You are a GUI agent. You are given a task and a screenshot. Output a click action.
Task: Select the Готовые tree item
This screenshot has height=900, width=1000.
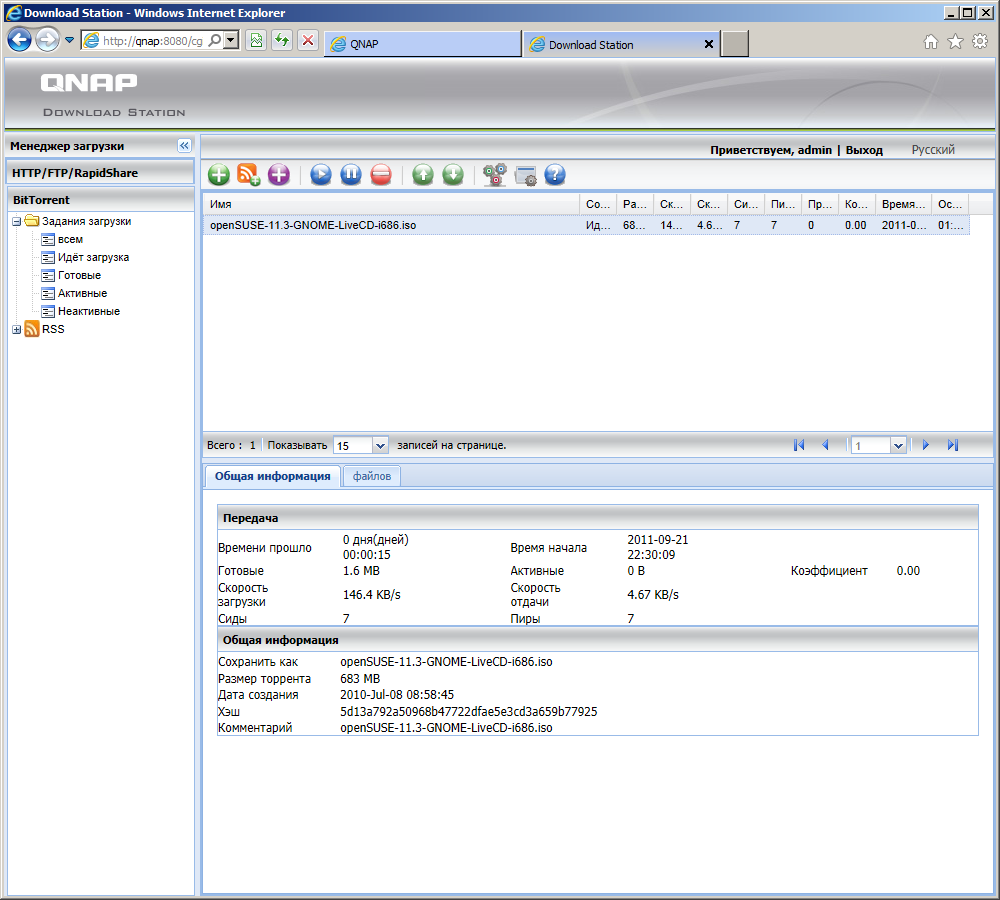coord(79,275)
